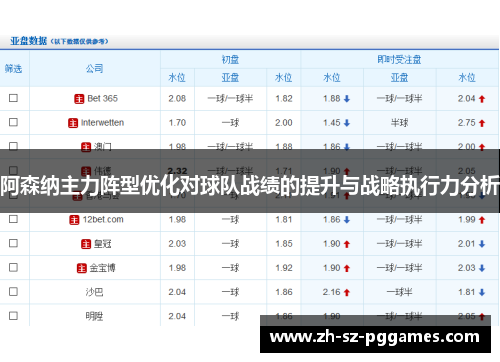Open the 明陞 company link
This screenshot has width=500, height=362.
[94, 316]
